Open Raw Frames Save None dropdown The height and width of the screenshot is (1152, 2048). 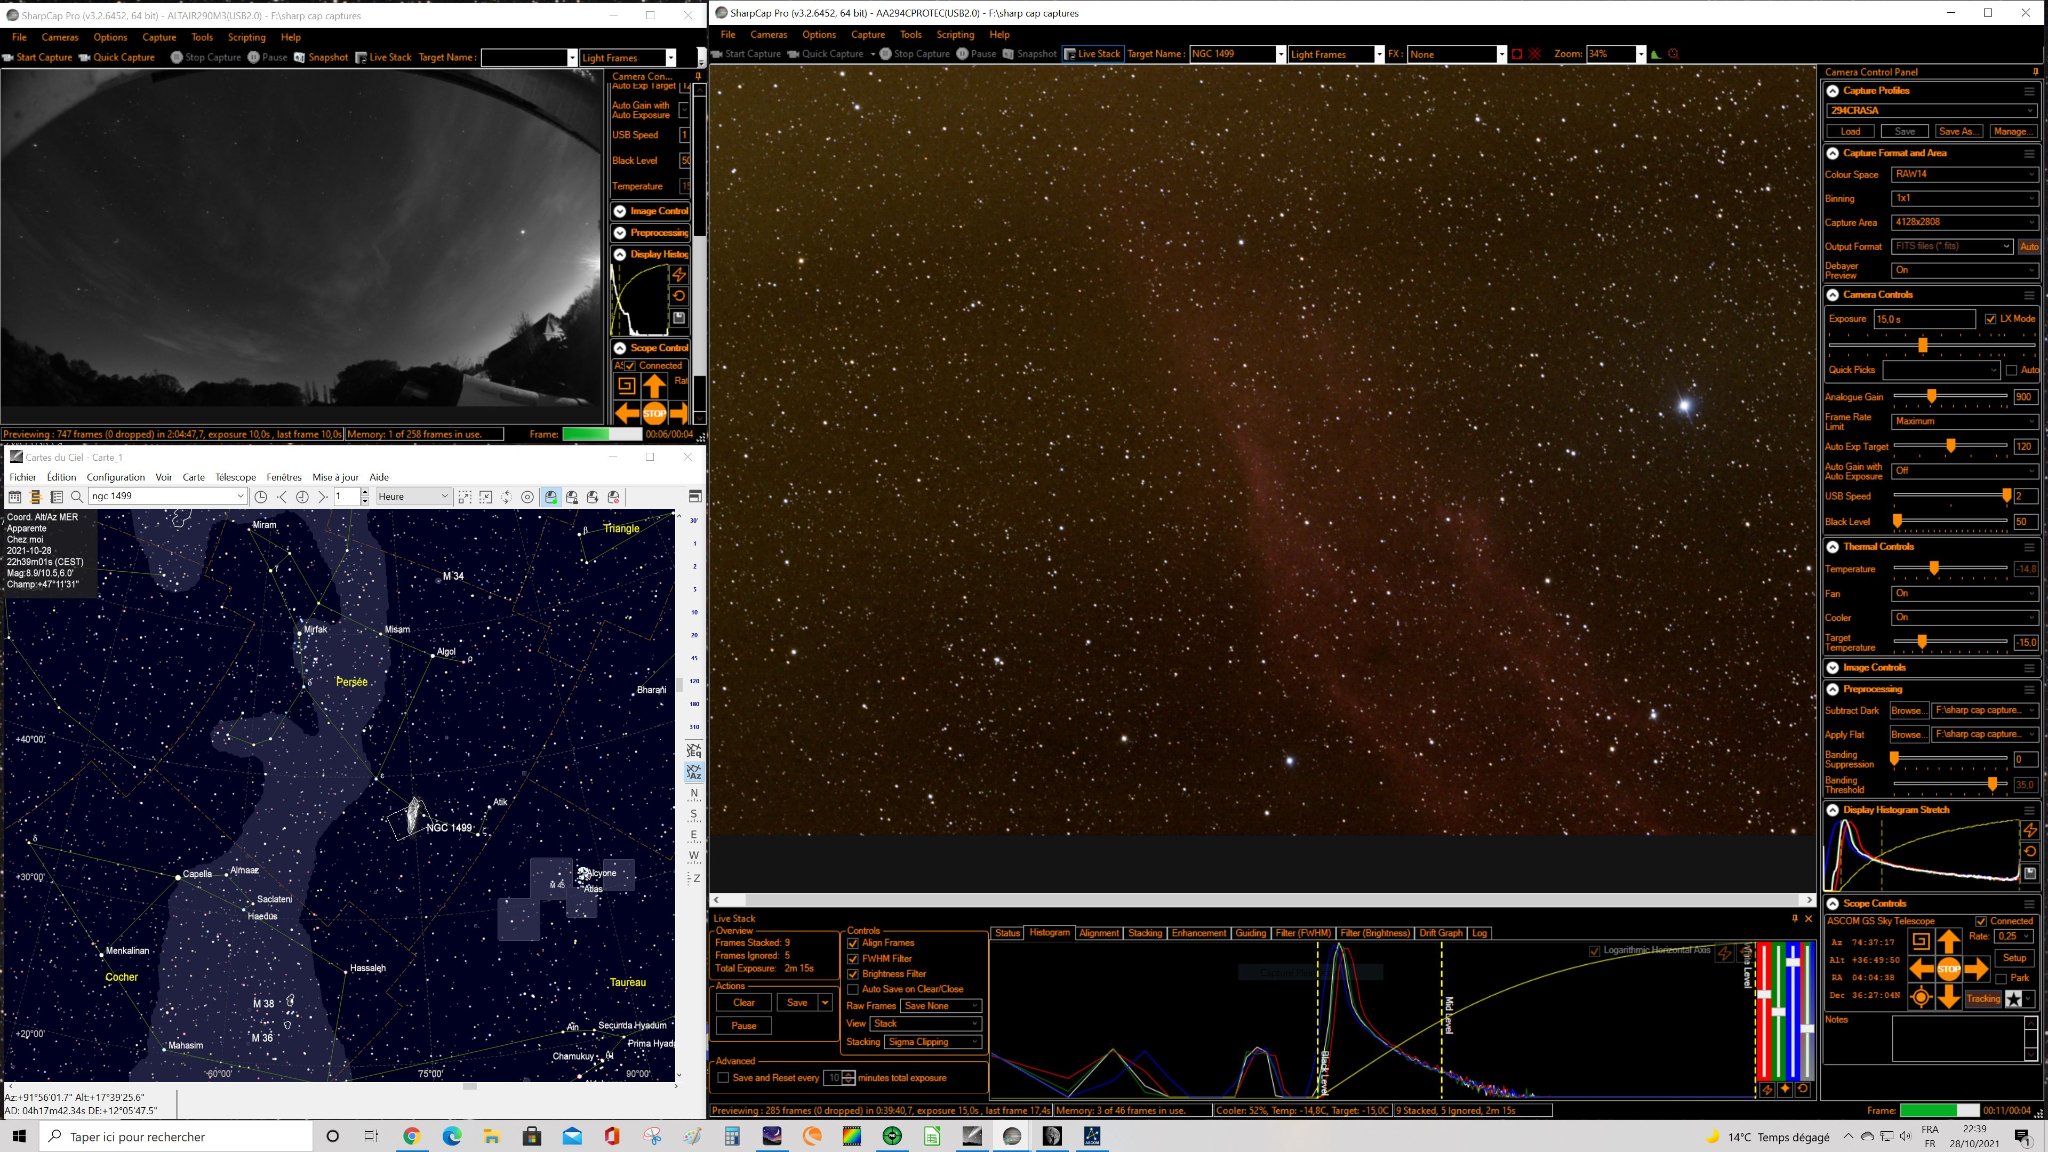tap(941, 1006)
